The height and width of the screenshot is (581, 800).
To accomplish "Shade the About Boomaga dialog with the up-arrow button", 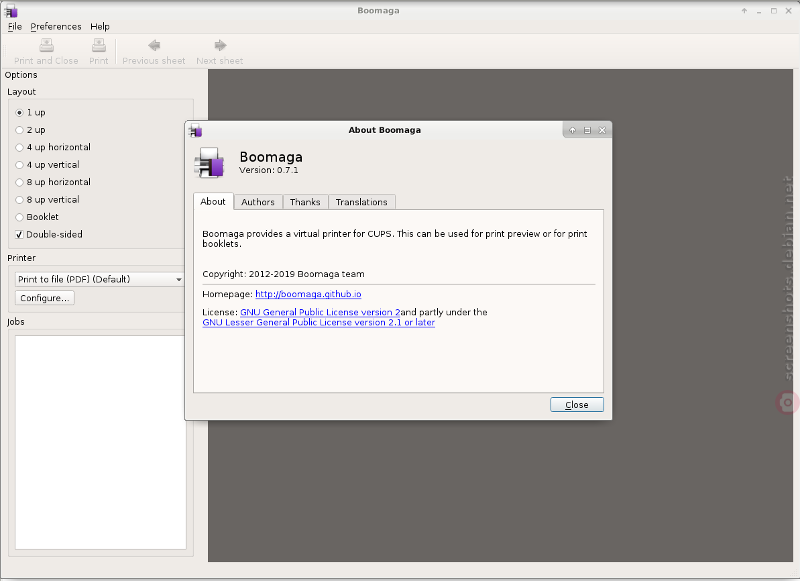I will point(572,130).
